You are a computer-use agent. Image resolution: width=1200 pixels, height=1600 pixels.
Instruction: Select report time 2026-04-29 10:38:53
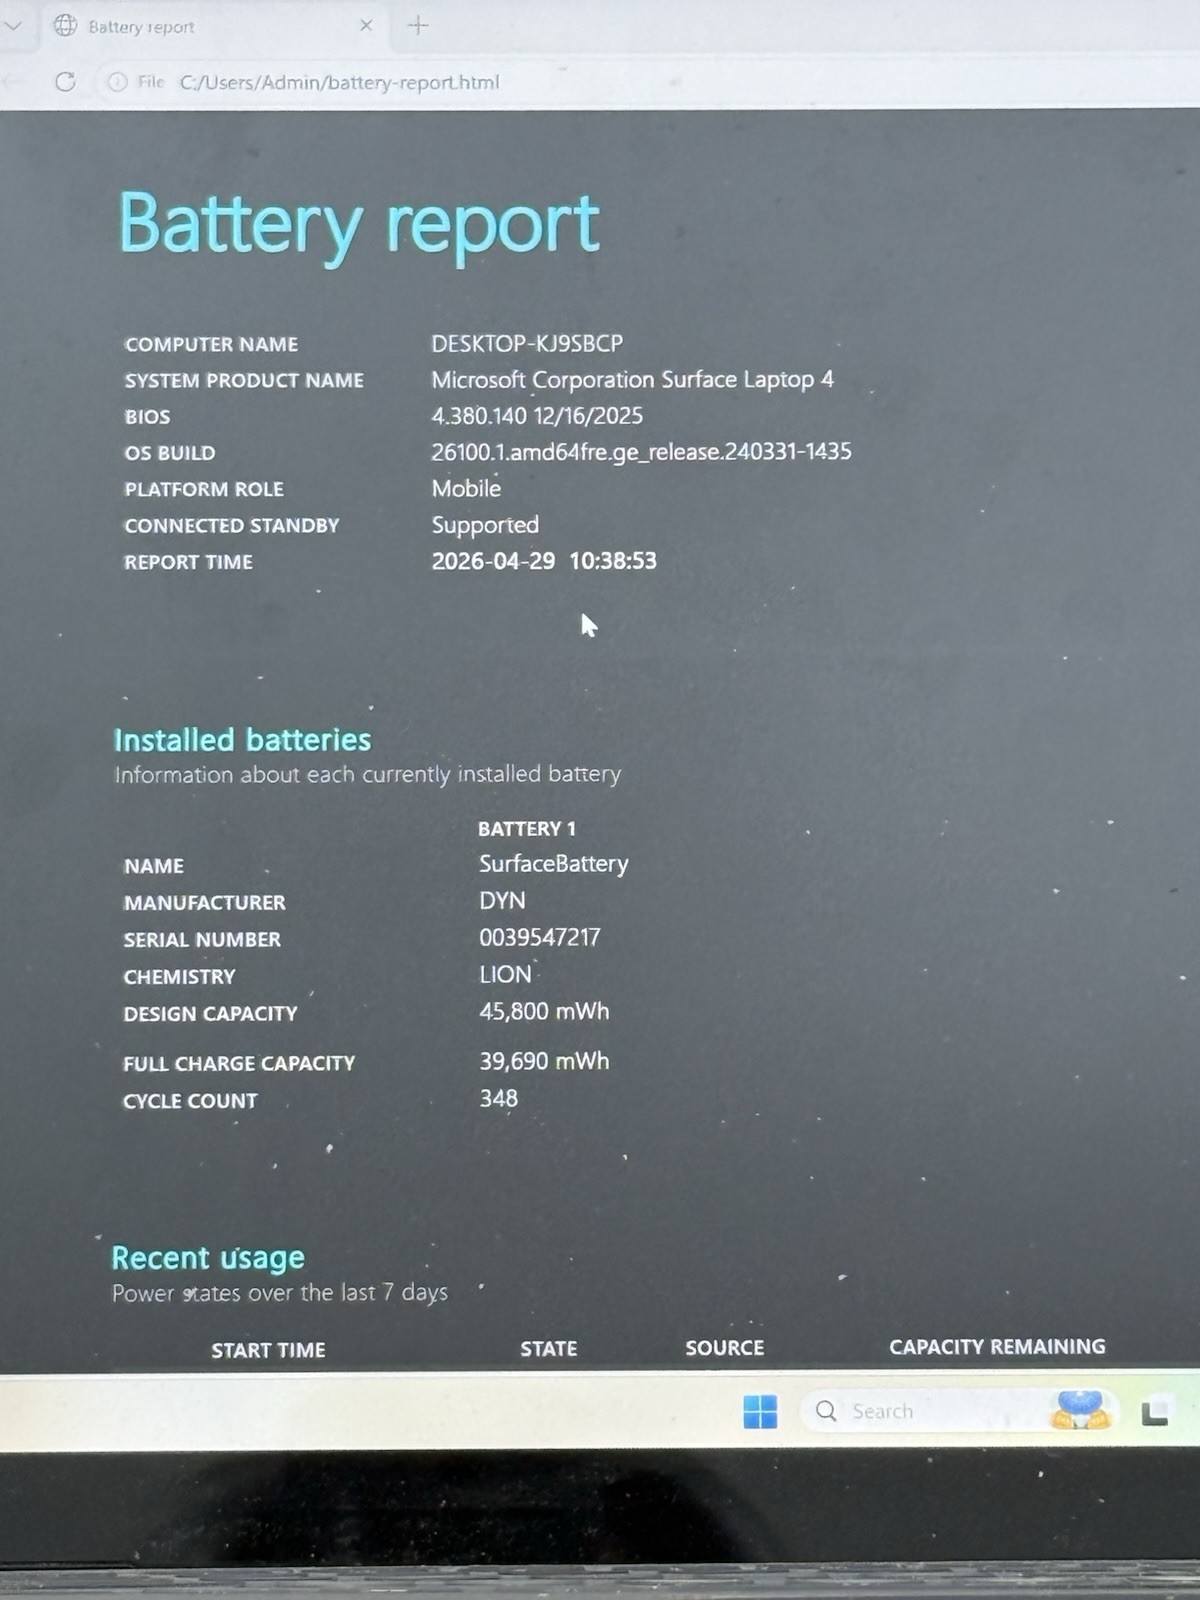tap(544, 561)
